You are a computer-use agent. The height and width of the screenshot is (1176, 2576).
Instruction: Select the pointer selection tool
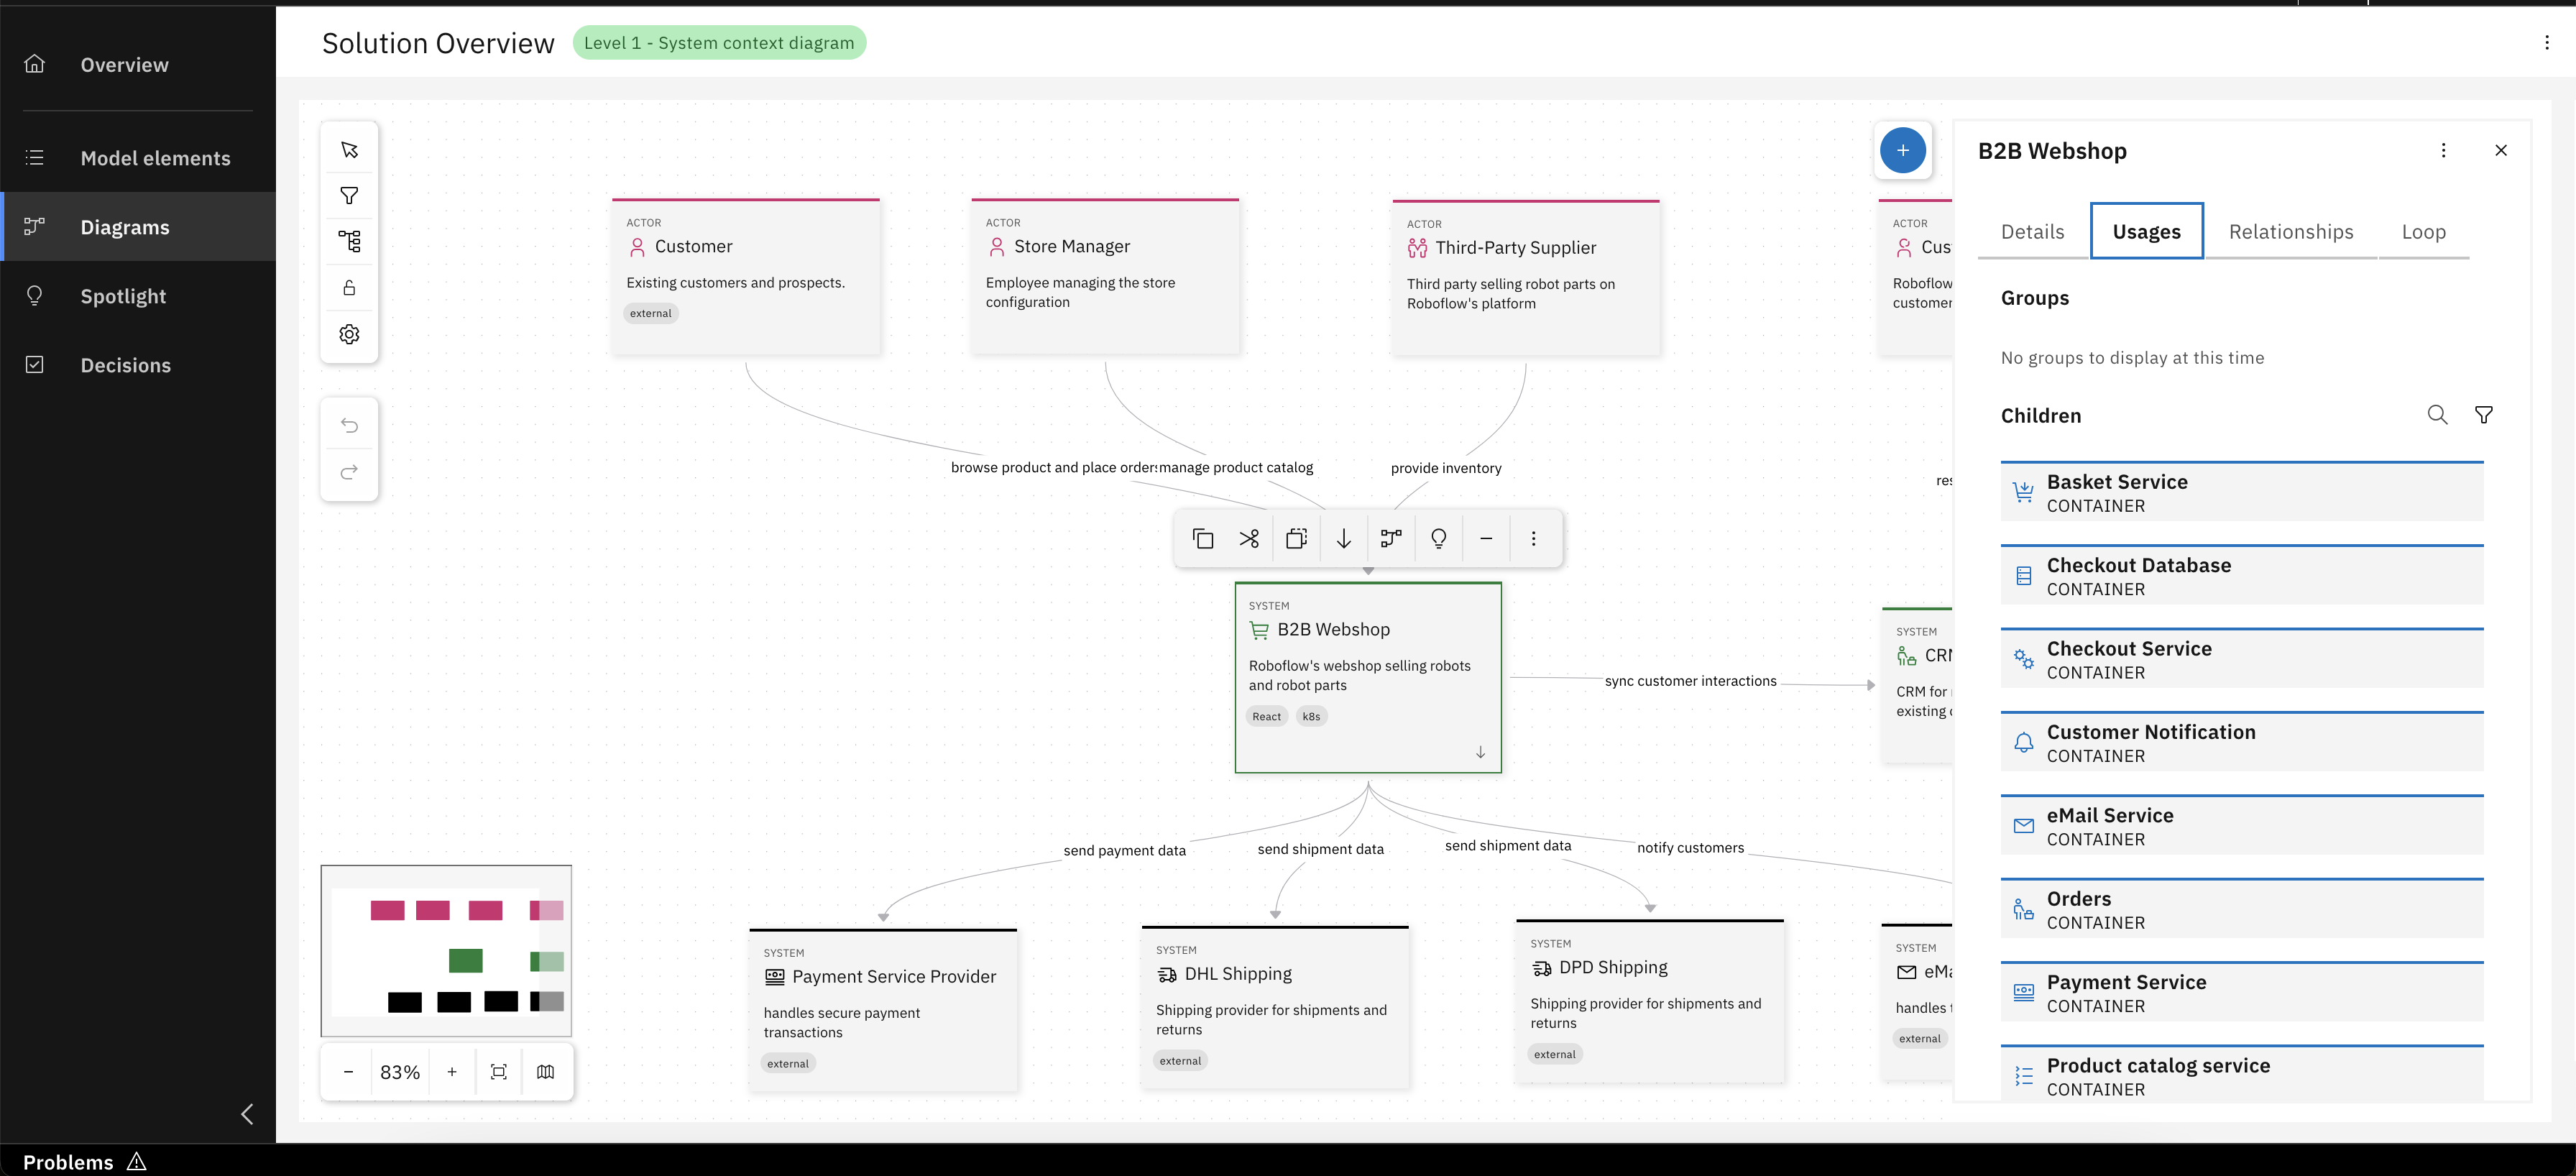coord(349,150)
